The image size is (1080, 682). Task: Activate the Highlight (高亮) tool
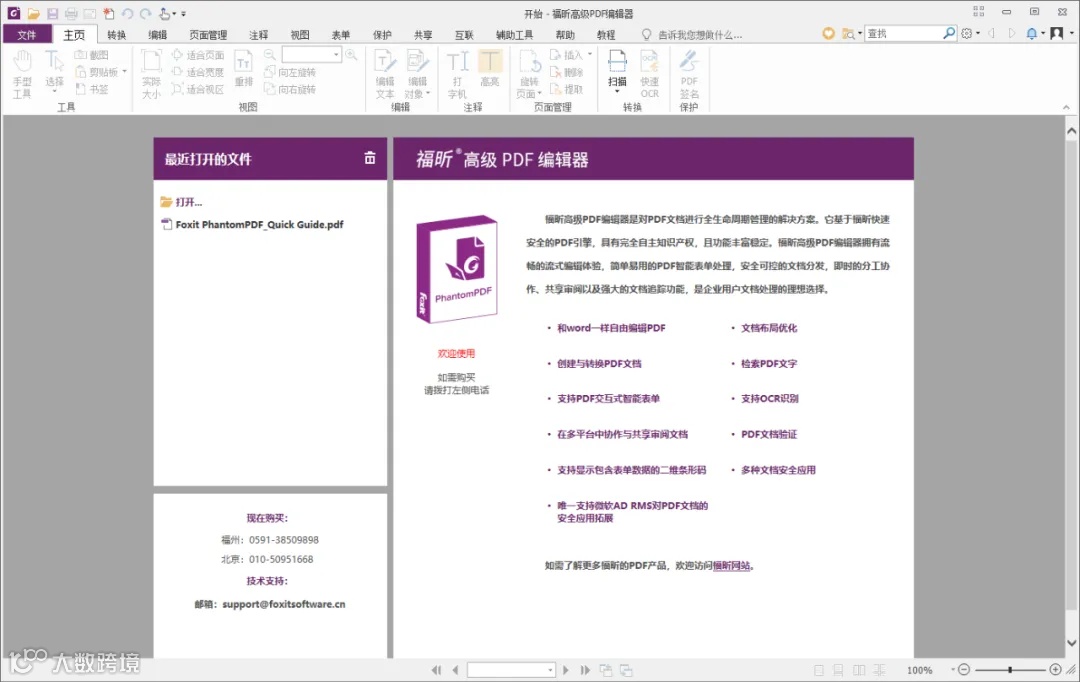490,69
